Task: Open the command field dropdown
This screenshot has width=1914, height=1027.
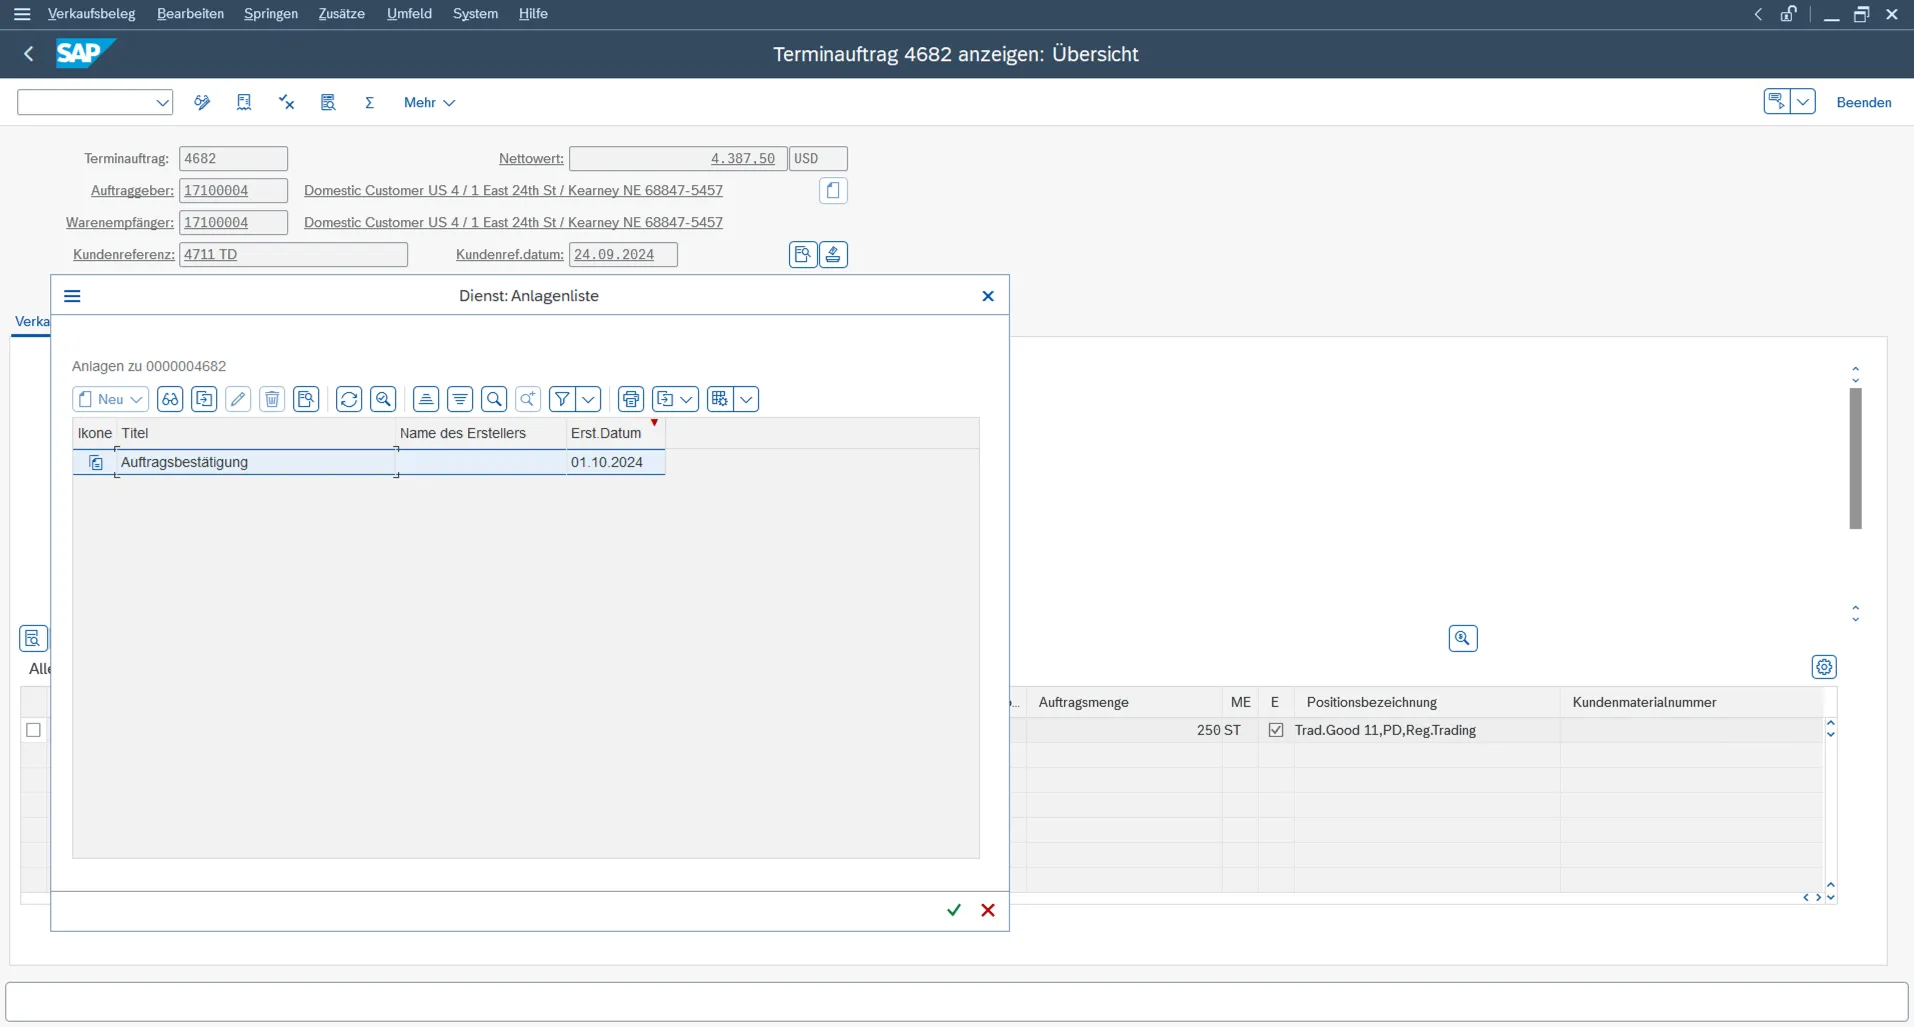Action: (162, 102)
